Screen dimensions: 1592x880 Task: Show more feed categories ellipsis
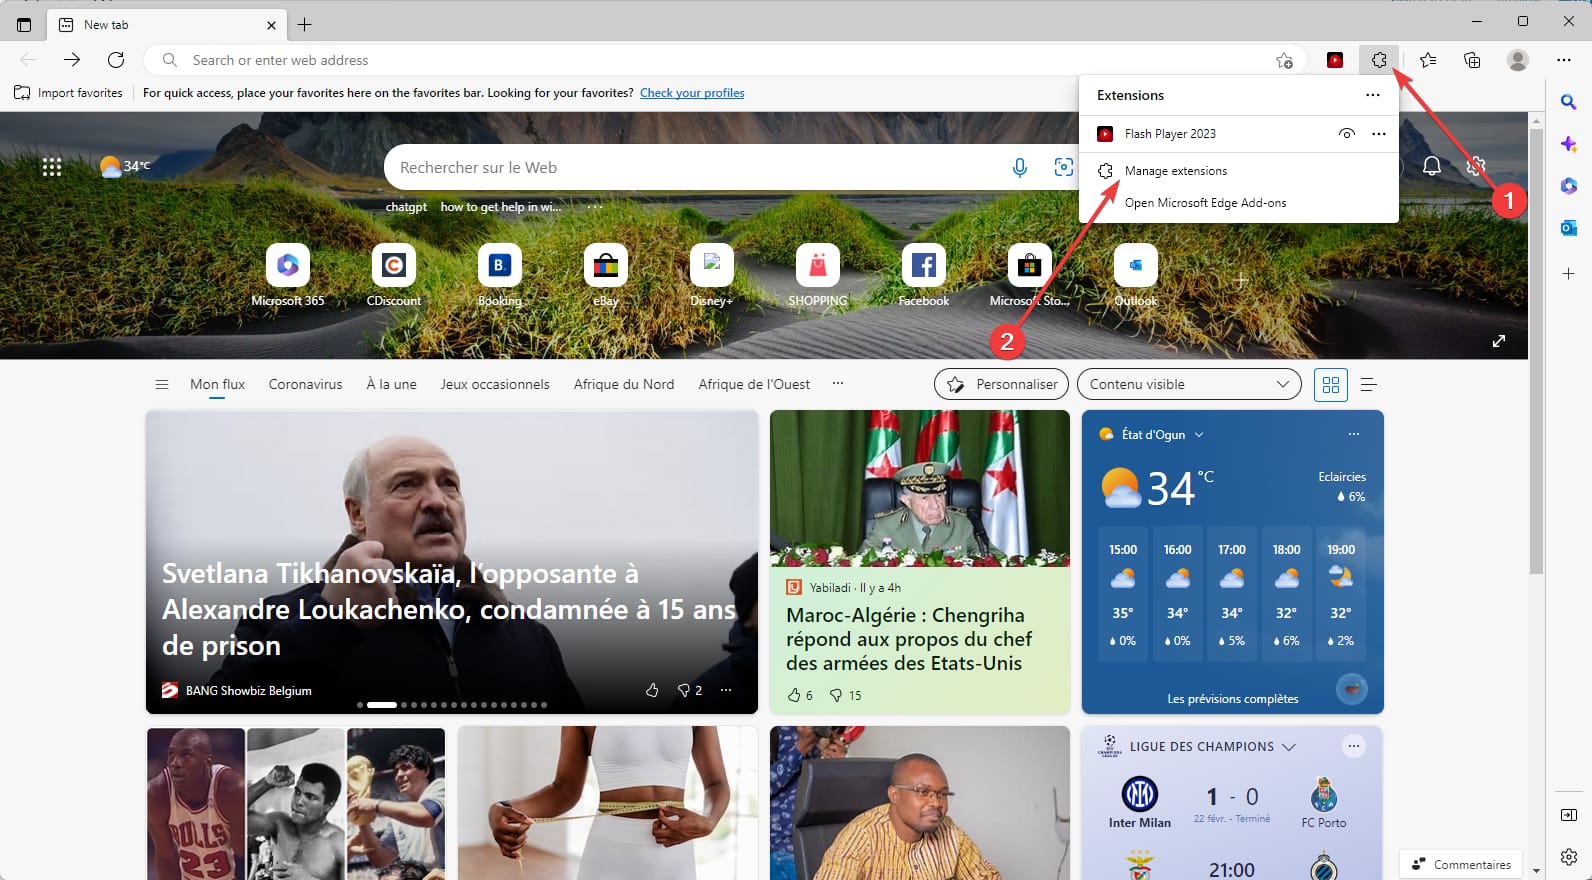tap(838, 383)
